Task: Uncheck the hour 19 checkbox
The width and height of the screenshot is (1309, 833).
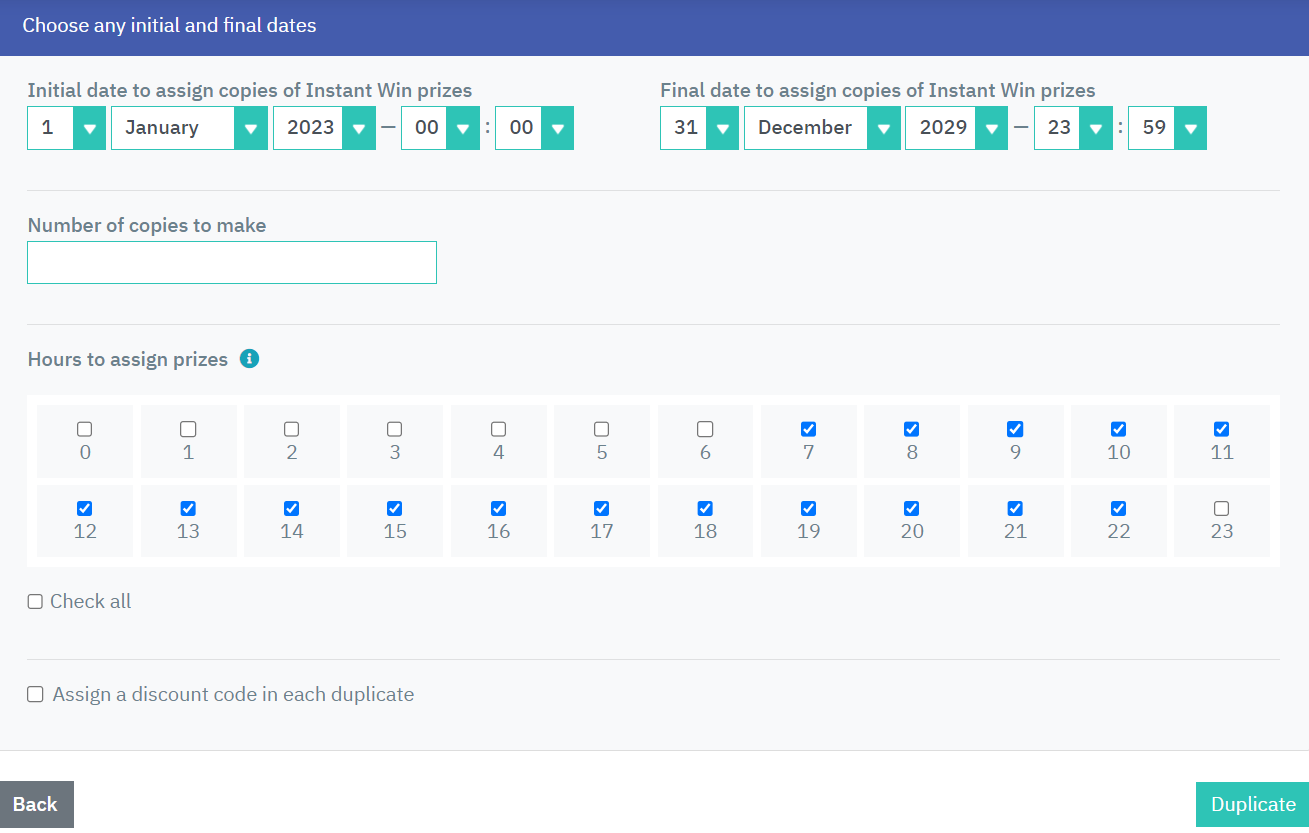Action: (x=808, y=508)
